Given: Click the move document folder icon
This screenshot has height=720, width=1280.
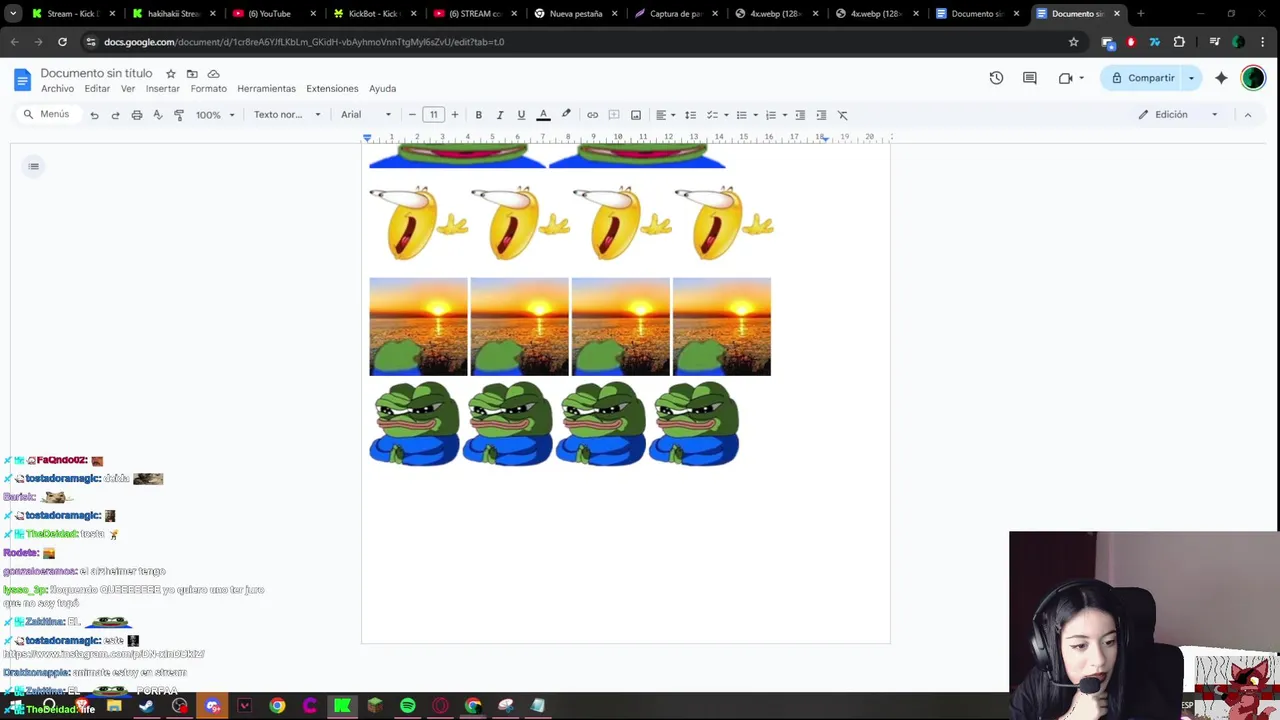Looking at the screenshot, I should 192,74.
